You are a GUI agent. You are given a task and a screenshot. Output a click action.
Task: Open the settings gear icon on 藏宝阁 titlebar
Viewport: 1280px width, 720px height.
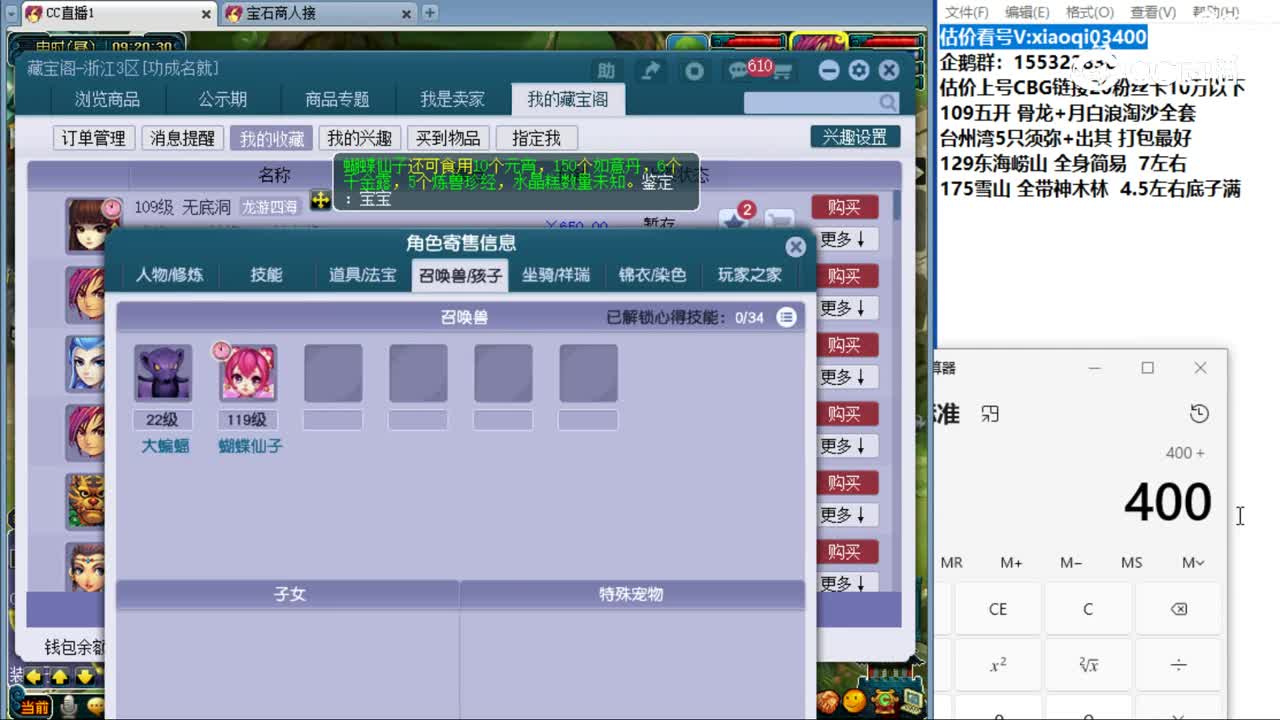[859, 70]
